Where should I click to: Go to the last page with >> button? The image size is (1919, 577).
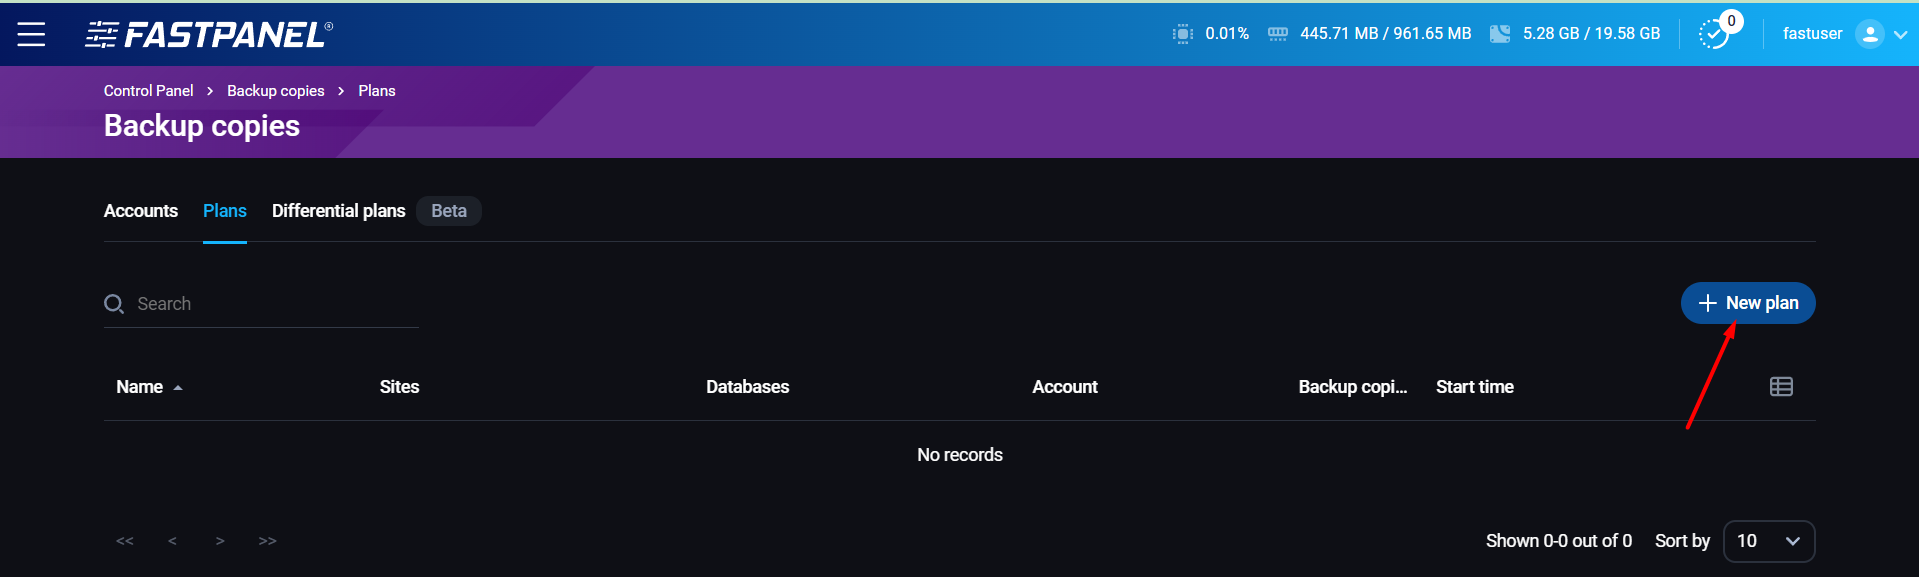tap(267, 541)
